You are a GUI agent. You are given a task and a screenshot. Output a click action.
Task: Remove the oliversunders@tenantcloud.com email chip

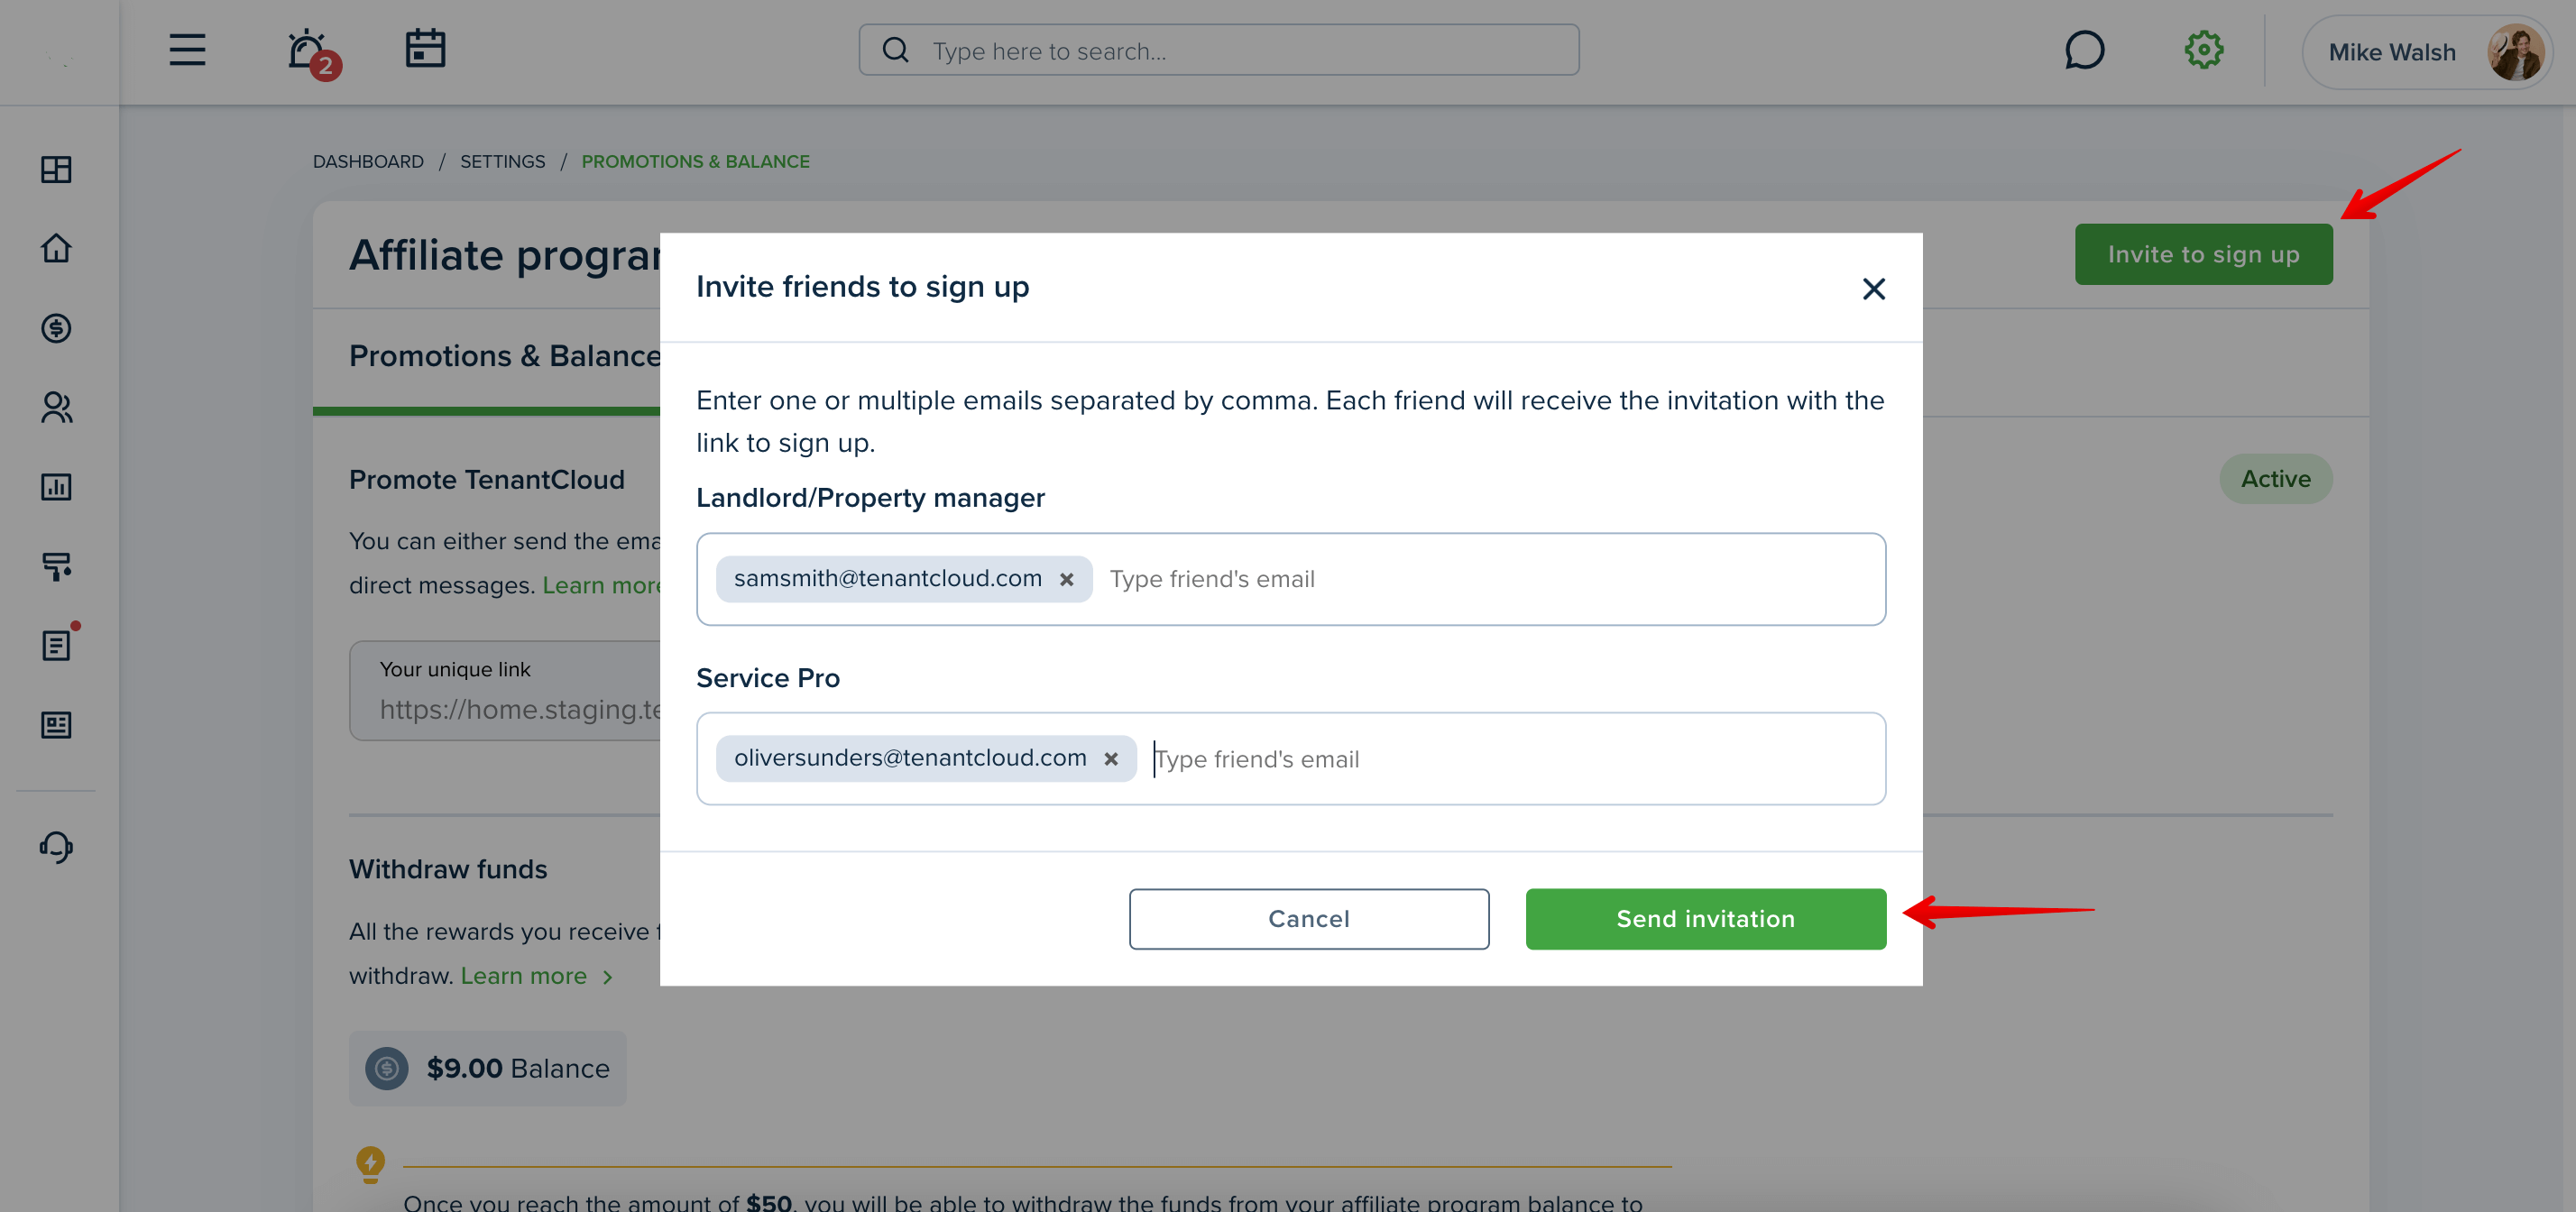1111,759
